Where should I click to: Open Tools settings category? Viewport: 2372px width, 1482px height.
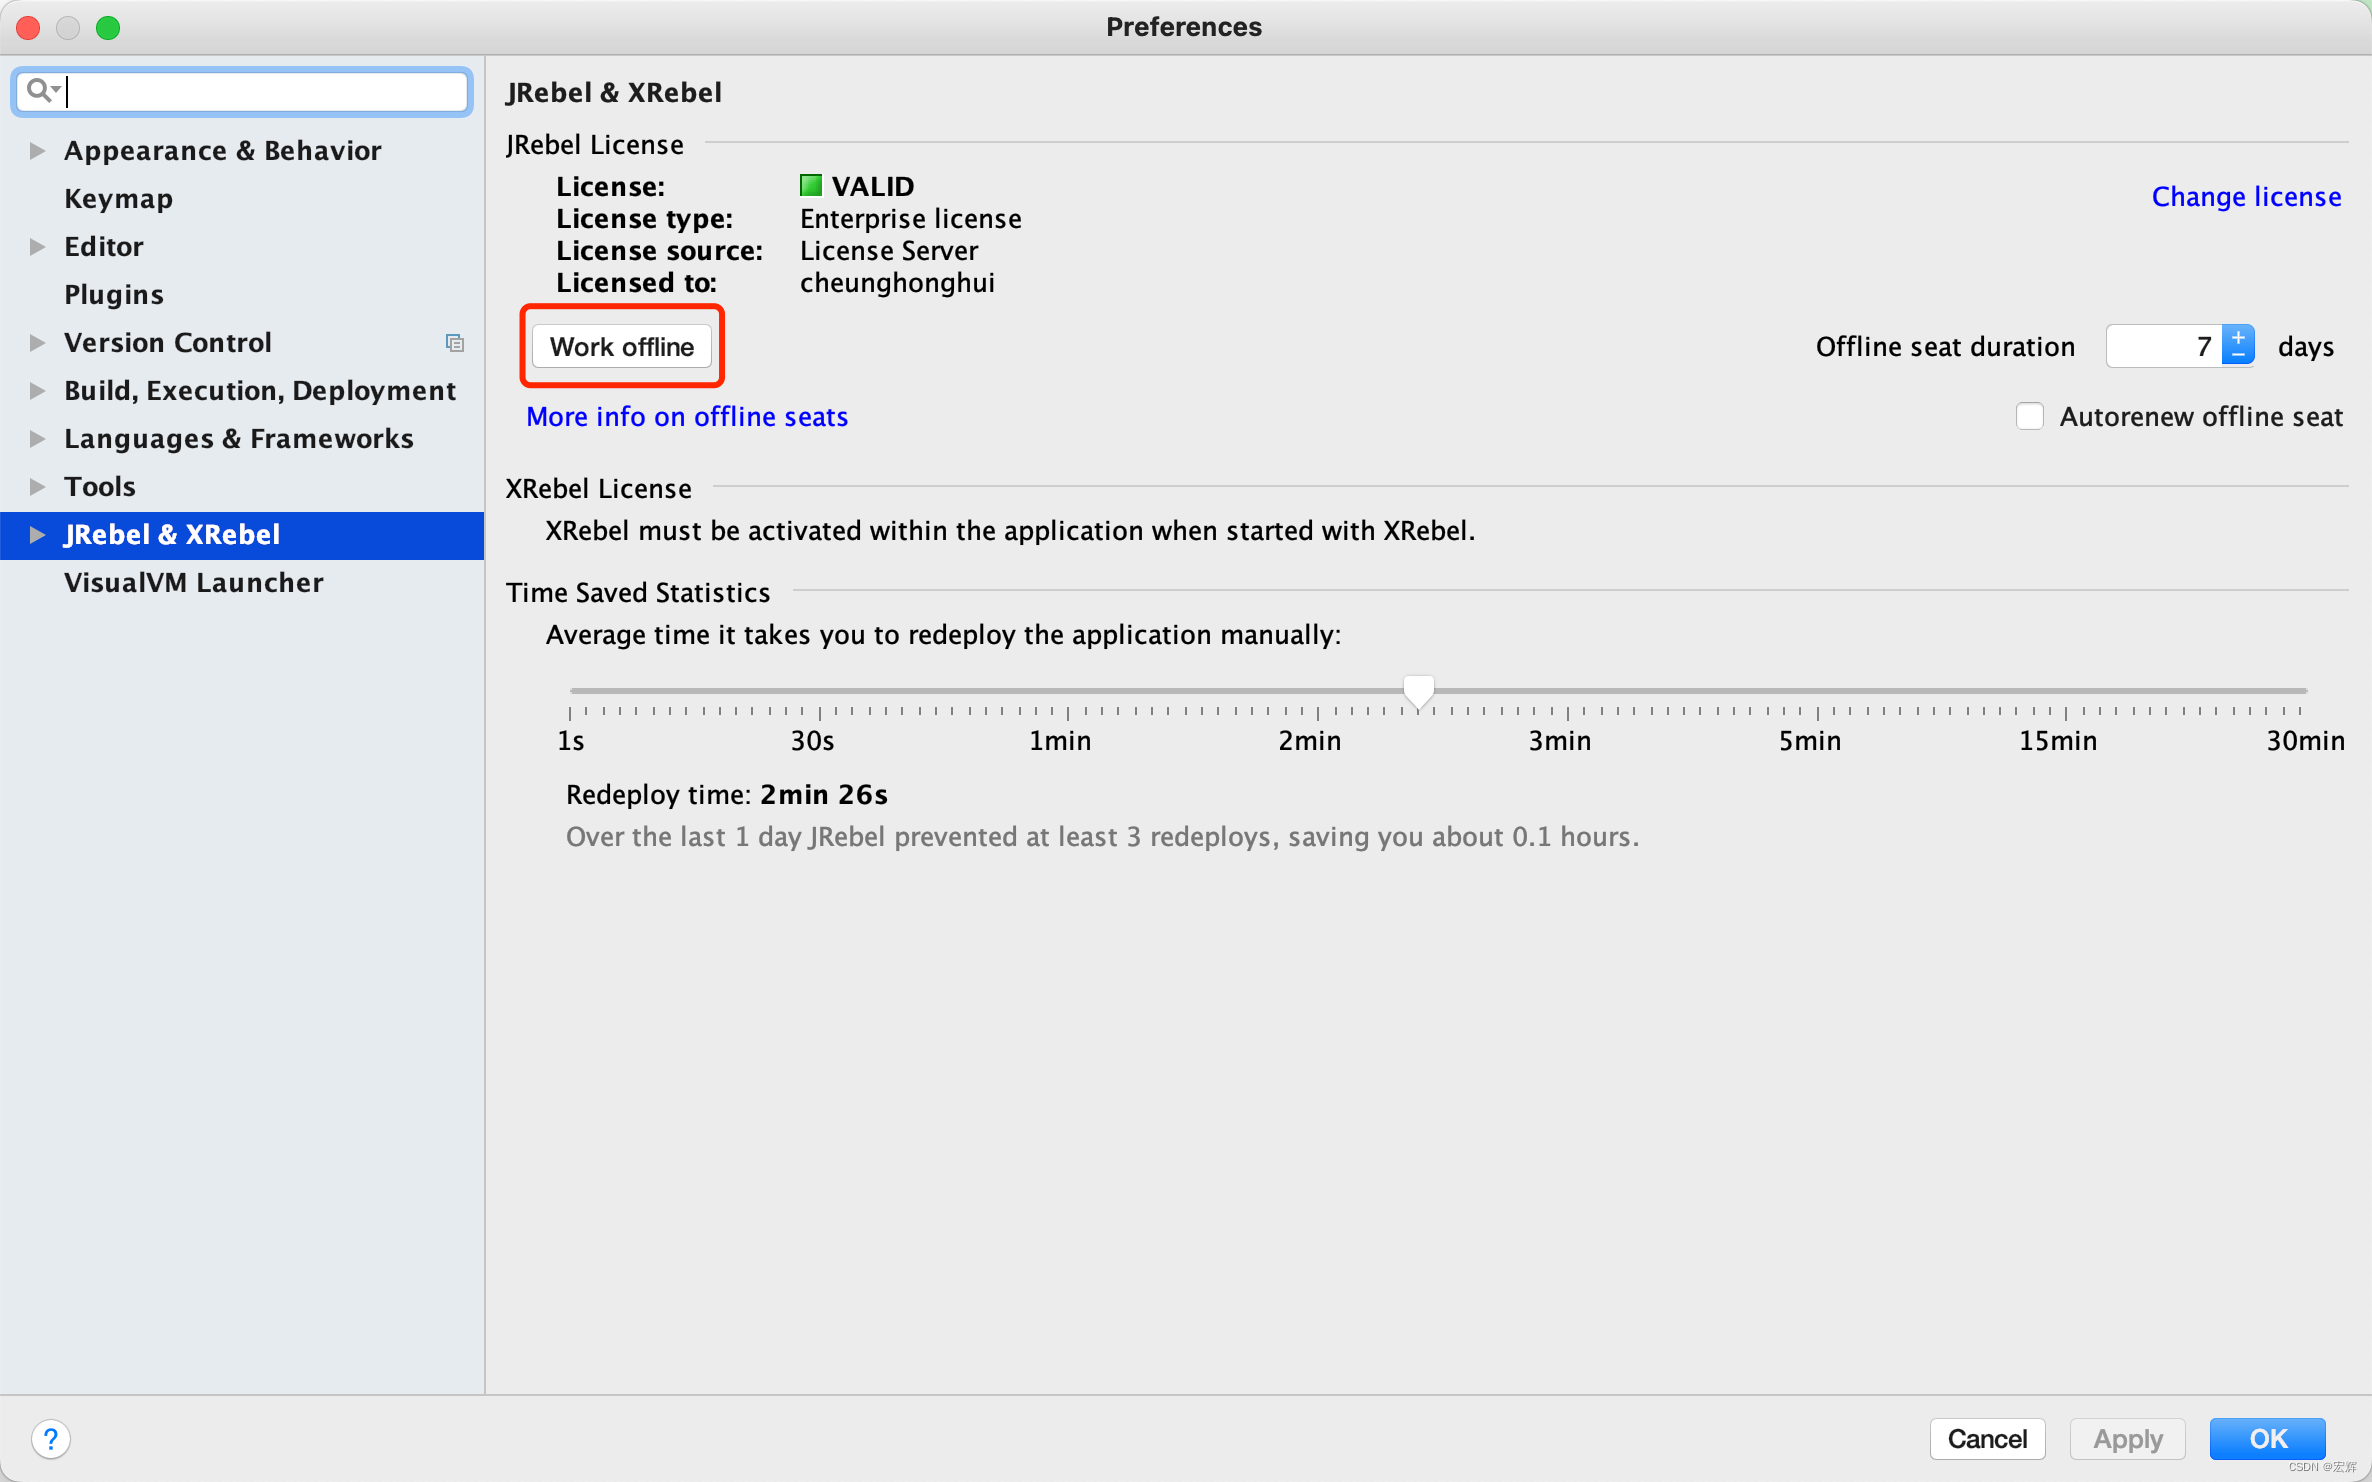point(100,487)
